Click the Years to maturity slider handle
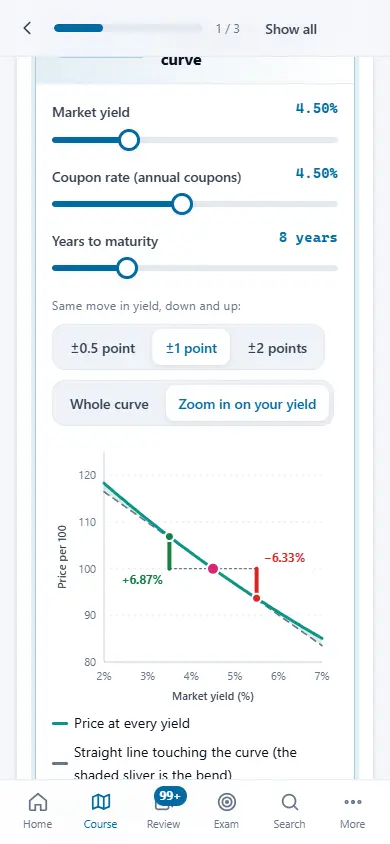The image size is (390, 844). pos(127,268)
